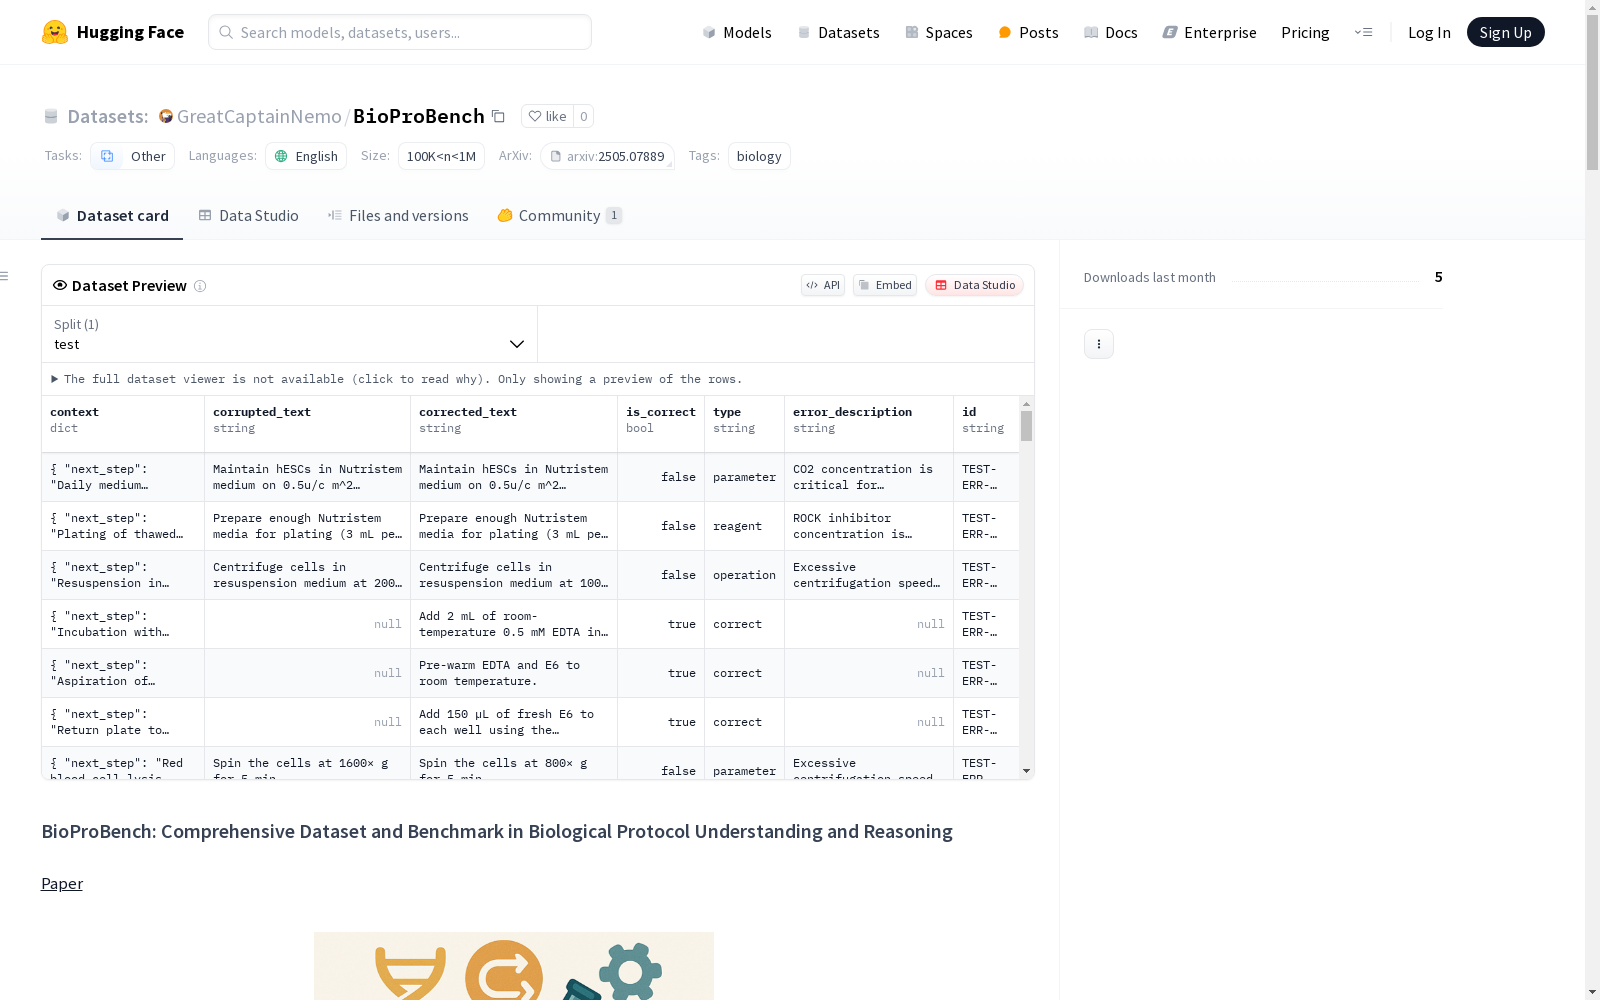Select the 'ROCK inhibitor concentration' cell
The image size is (1600, 1000).
click(869, 526)
